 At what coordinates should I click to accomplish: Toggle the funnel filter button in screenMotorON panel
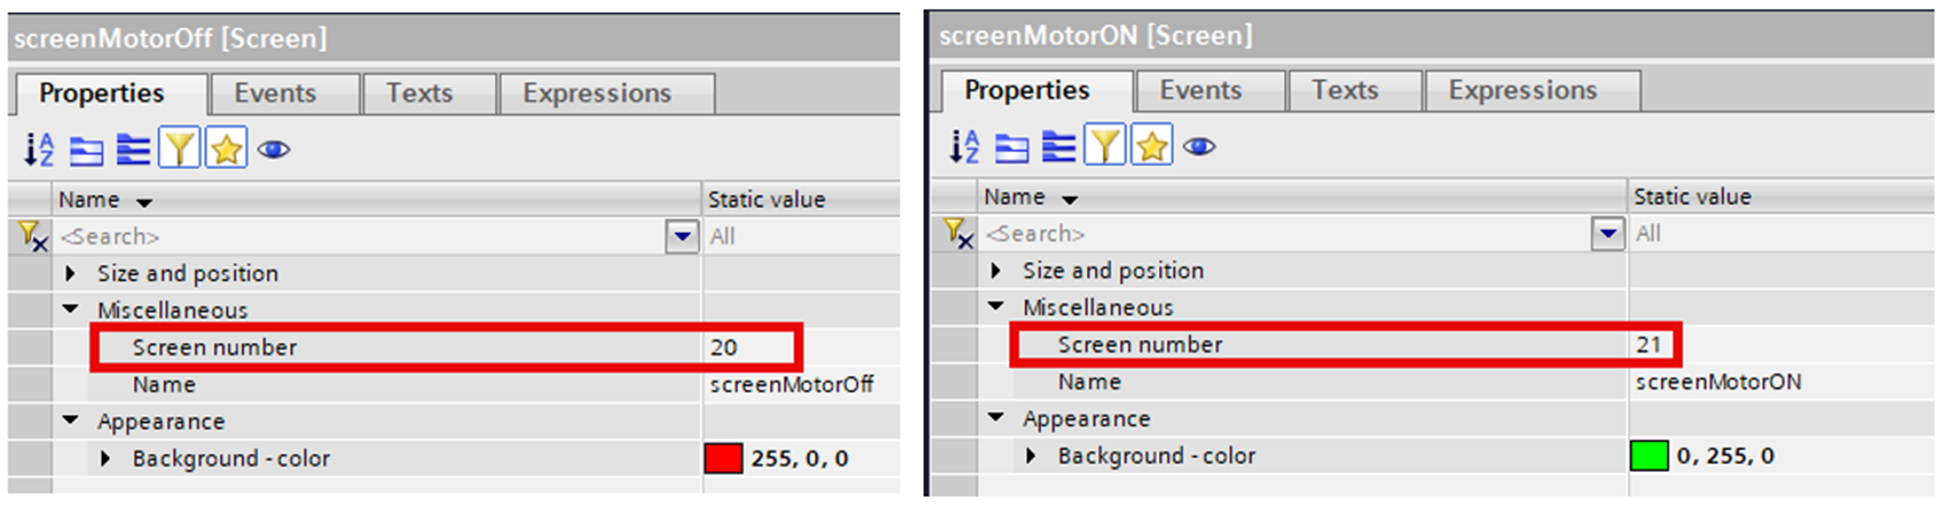[x=1105, y=147]
